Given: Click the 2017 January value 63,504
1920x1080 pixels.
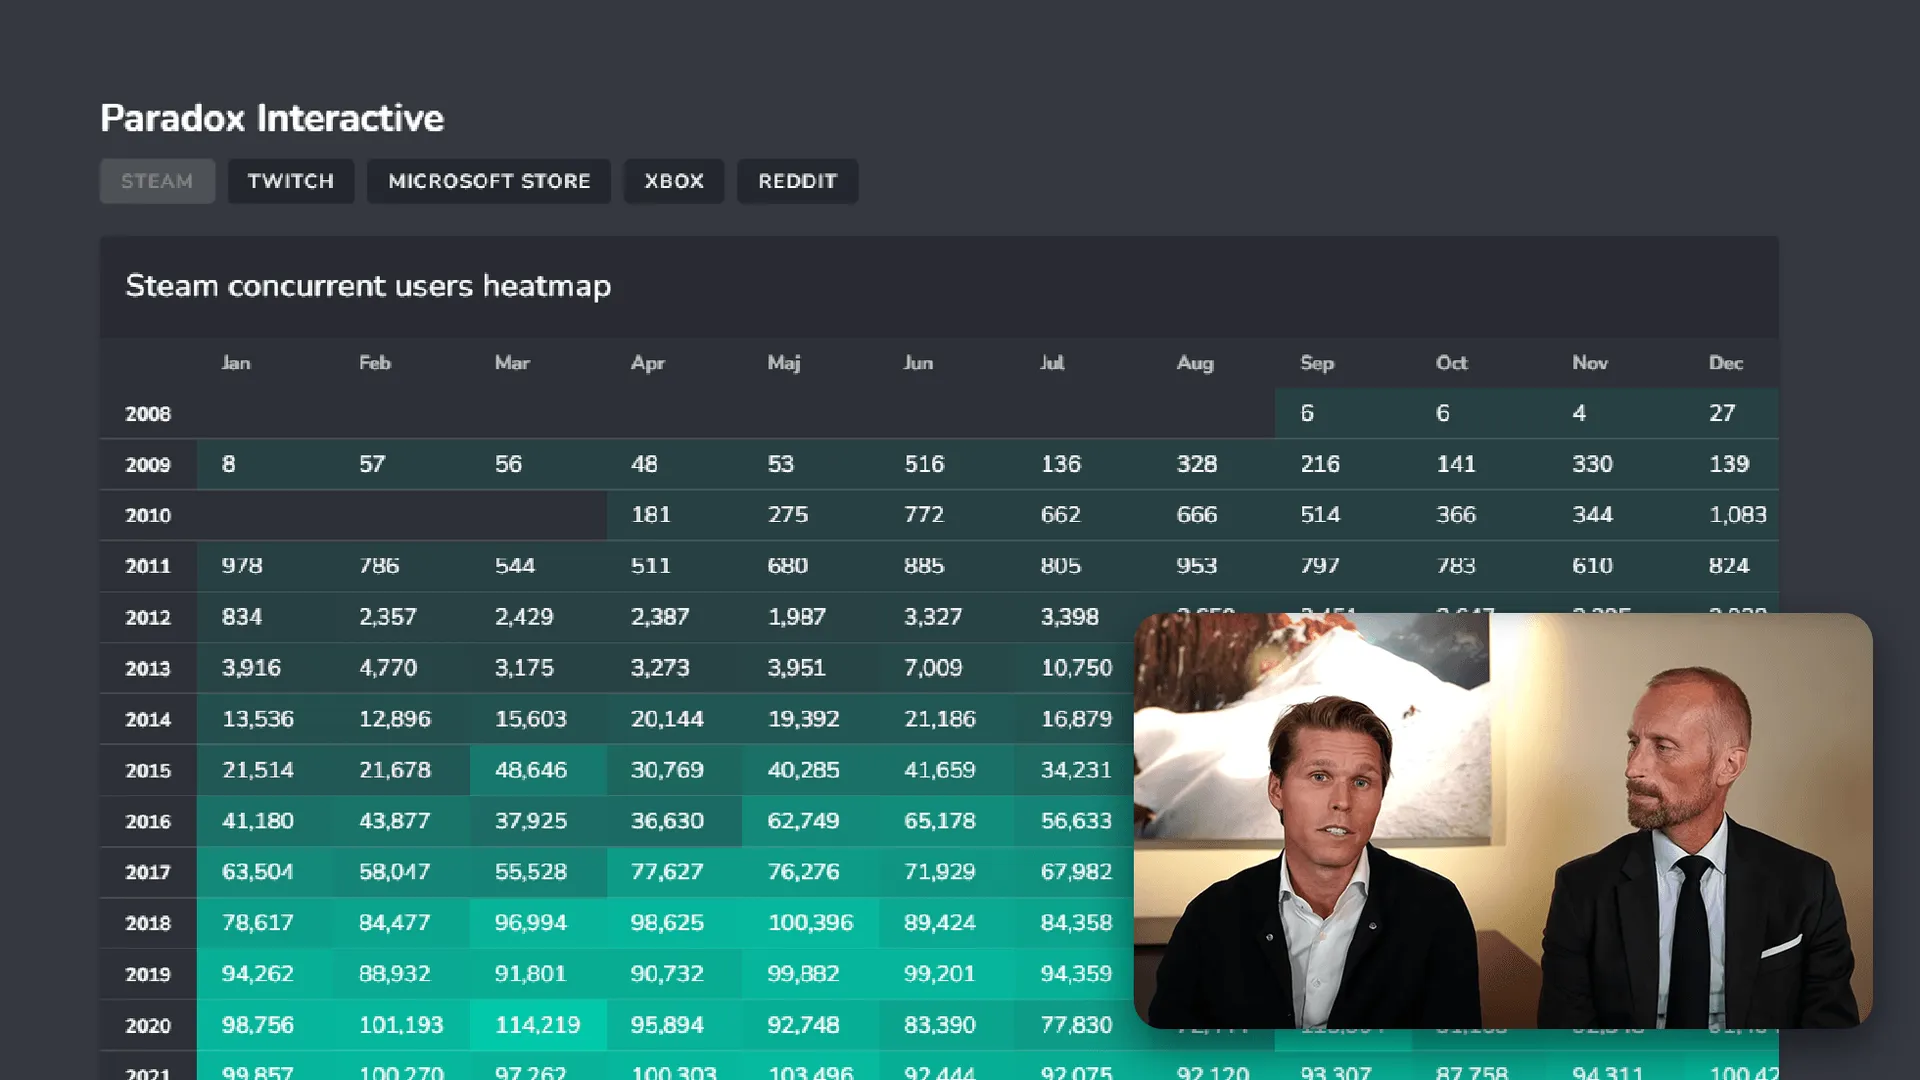Looking at the screenshot, I should click(258, 872).
